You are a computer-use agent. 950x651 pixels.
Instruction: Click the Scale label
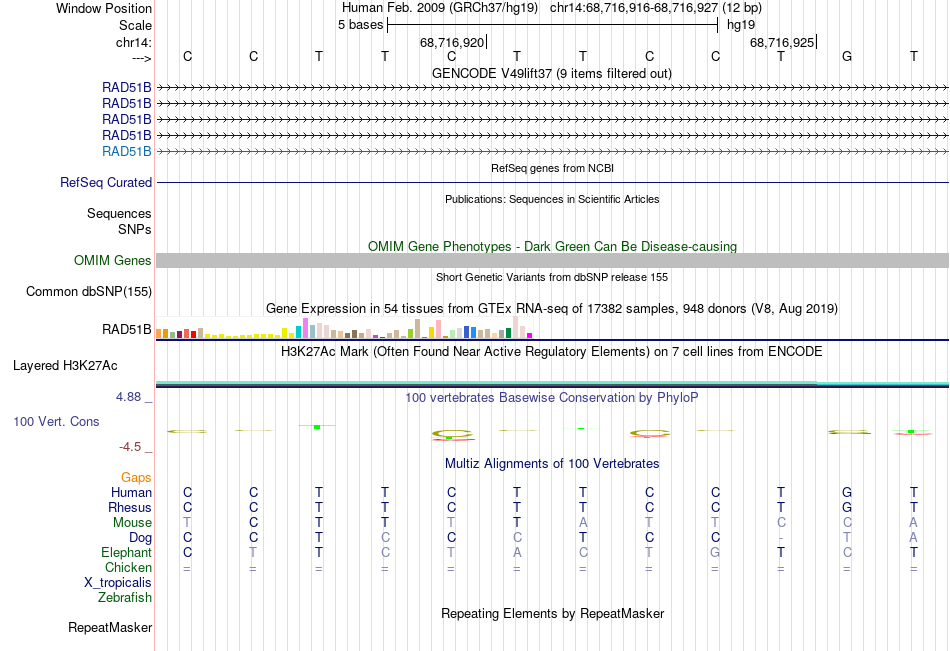(x=135, y=25)
